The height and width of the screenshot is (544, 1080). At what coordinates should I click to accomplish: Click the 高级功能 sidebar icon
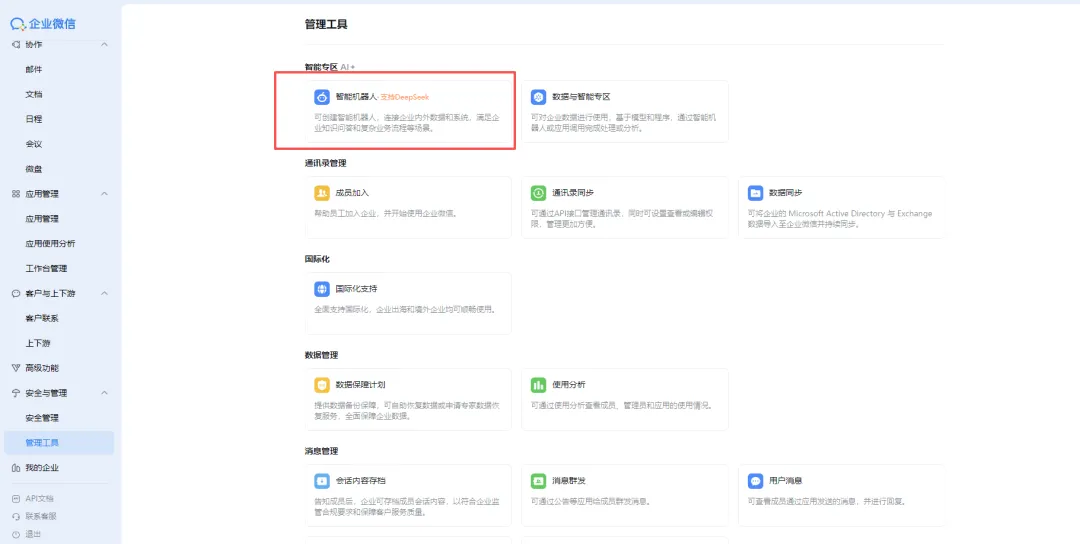click(x=16, y=368)
